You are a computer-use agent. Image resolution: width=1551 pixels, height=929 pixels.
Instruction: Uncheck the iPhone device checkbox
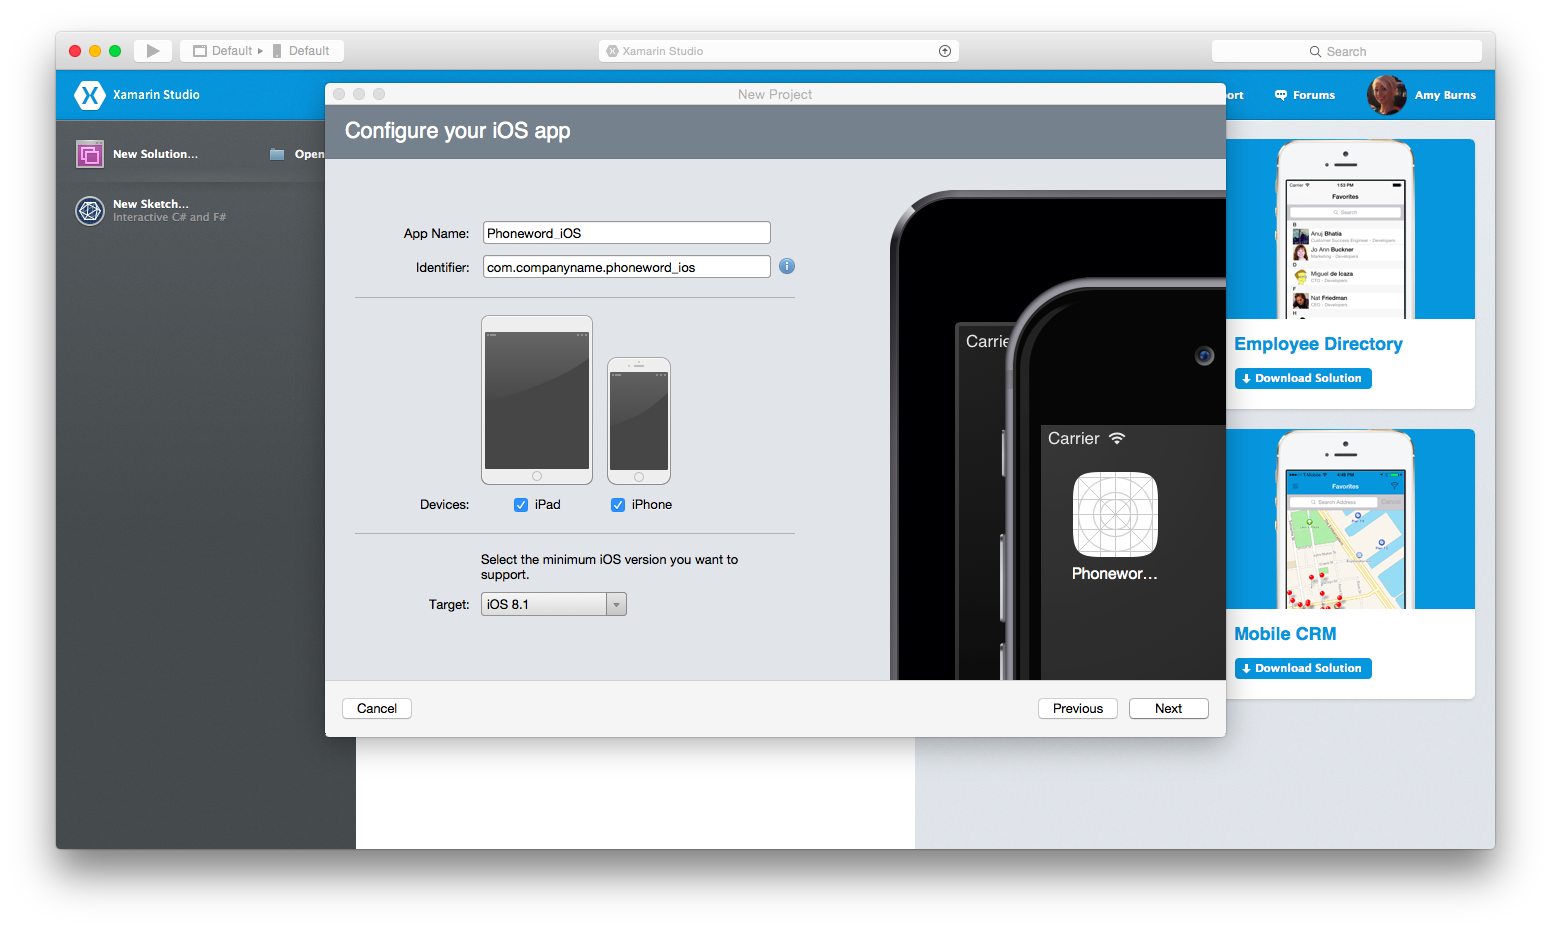point(618,505)
